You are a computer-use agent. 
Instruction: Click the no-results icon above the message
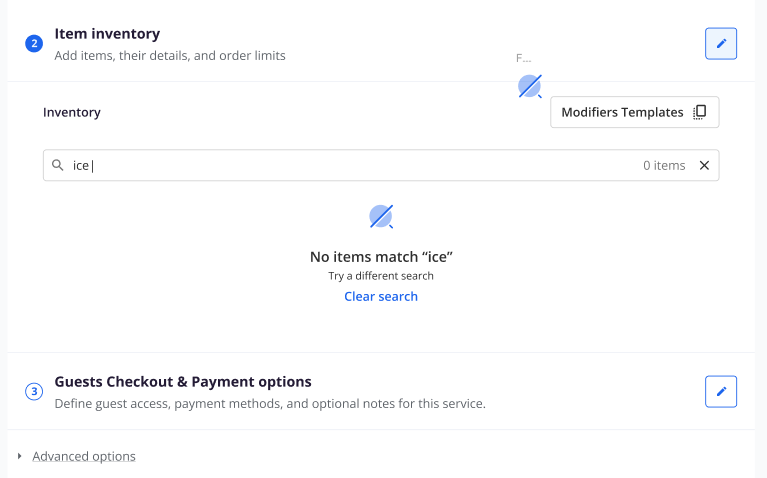click(x=381, y=216)
